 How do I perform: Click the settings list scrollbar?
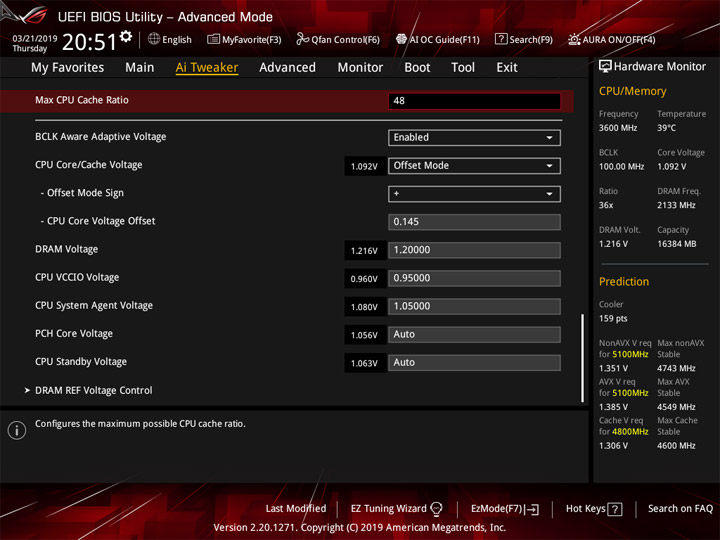[582, 358]
